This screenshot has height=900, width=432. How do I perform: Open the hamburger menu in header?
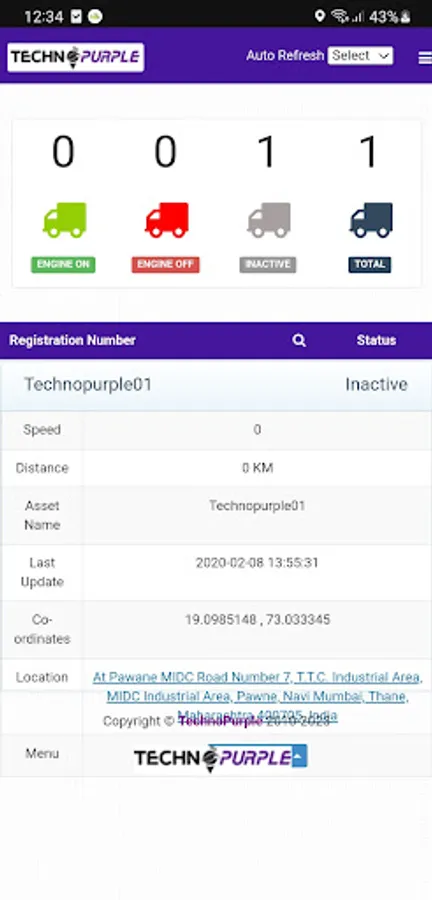[x=425, y=57]
